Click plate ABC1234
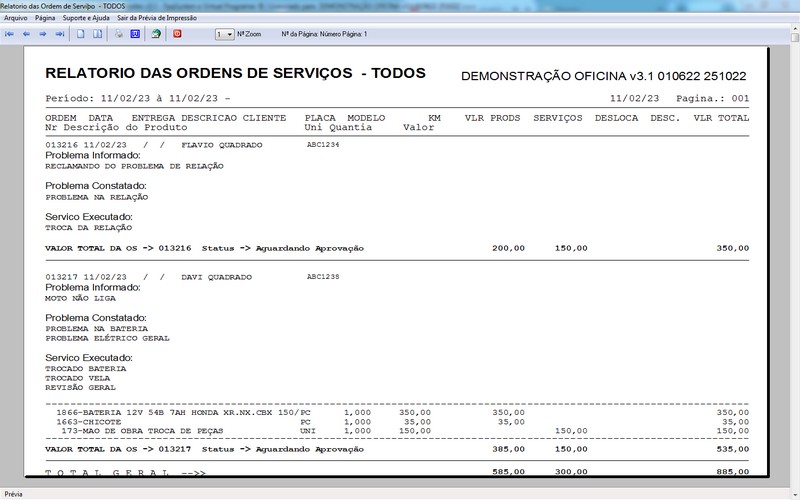The height and width of the screenshot is (500, 800). [x=323, y=145]
